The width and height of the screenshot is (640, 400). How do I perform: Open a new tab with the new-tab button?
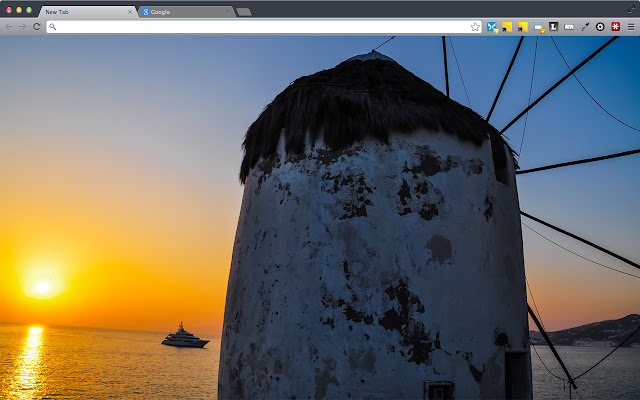click(x=244, y=12)
